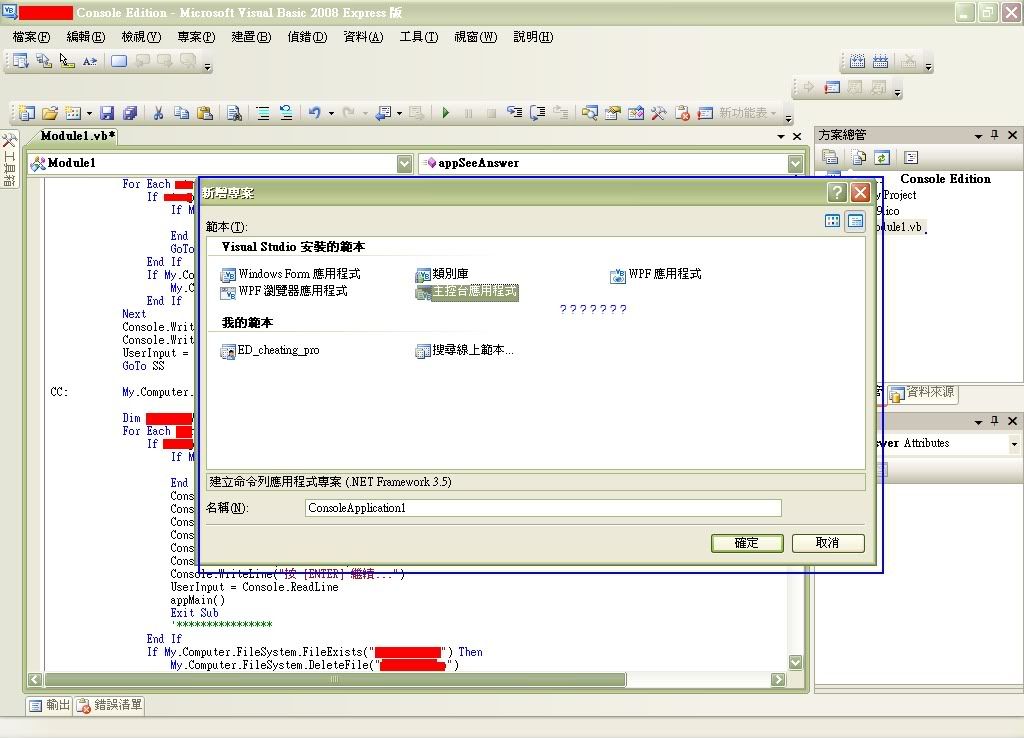Switch dialog templates to large icons view
1024x738 pixels.
click(x=833, y=221)
